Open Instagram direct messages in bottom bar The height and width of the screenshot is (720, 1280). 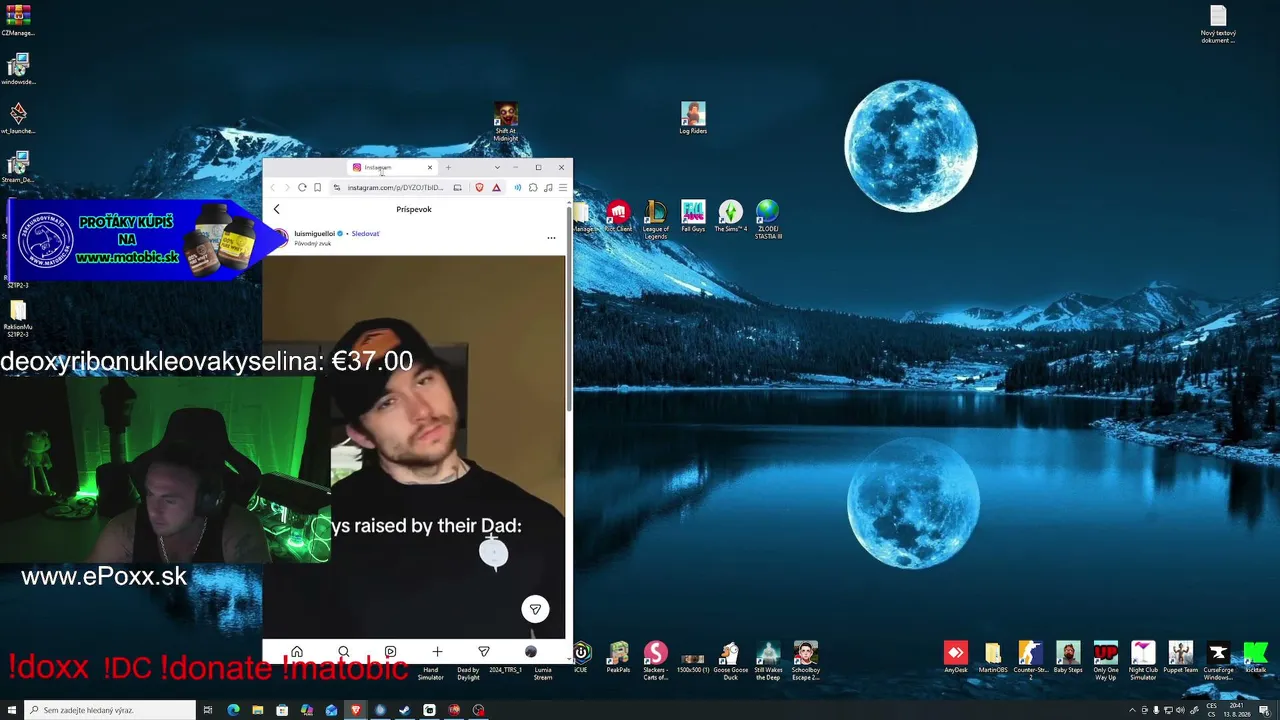[484, 652]
